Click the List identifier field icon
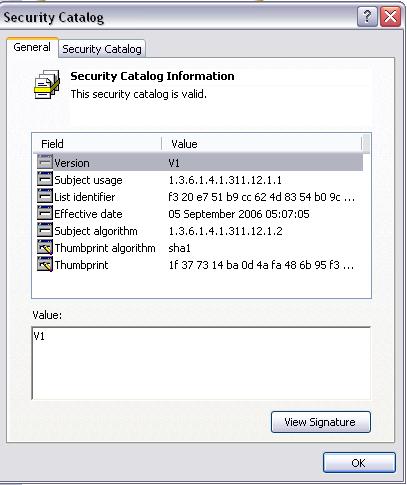 [x=45, y=196]
